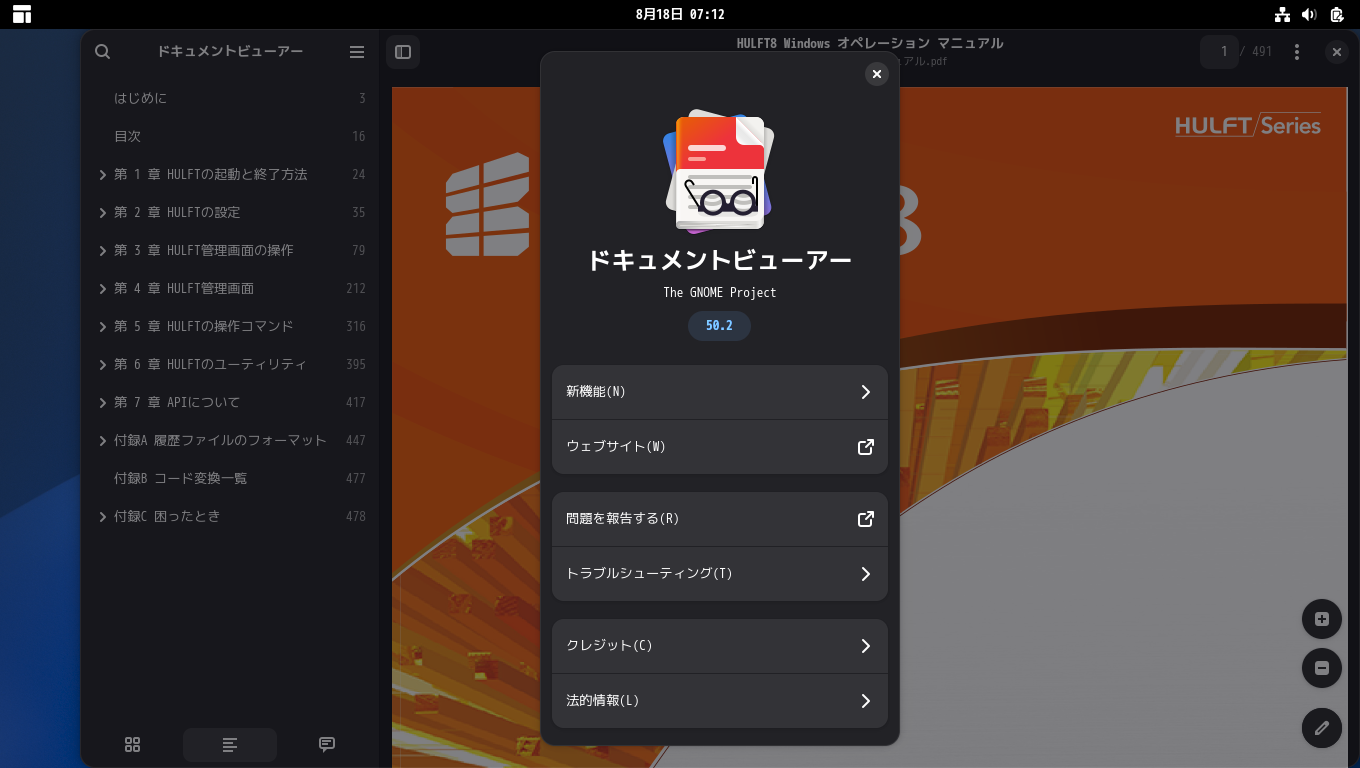Click the 新機能(N) chevron arrow
Screen dimensions: 1360x768
(x=866, y=392)
